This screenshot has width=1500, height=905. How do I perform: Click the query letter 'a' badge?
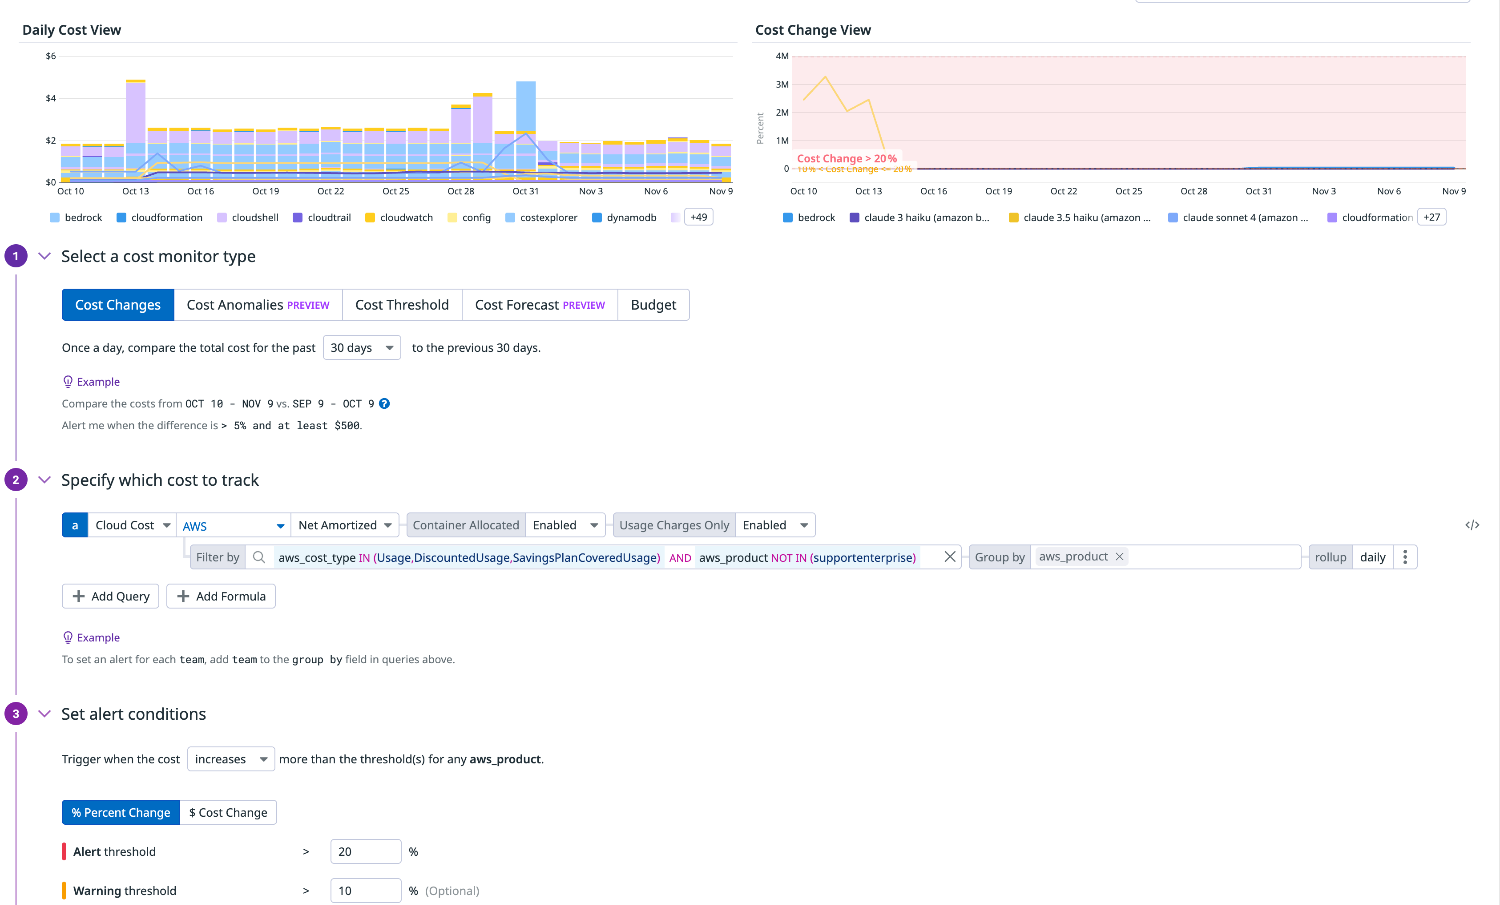[x=75, y=525]
